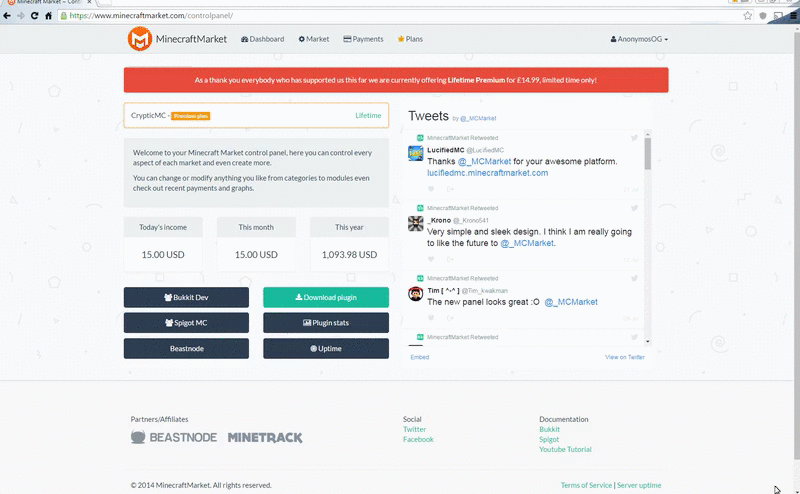Click the This year 1,093.98 USD value

349,255
